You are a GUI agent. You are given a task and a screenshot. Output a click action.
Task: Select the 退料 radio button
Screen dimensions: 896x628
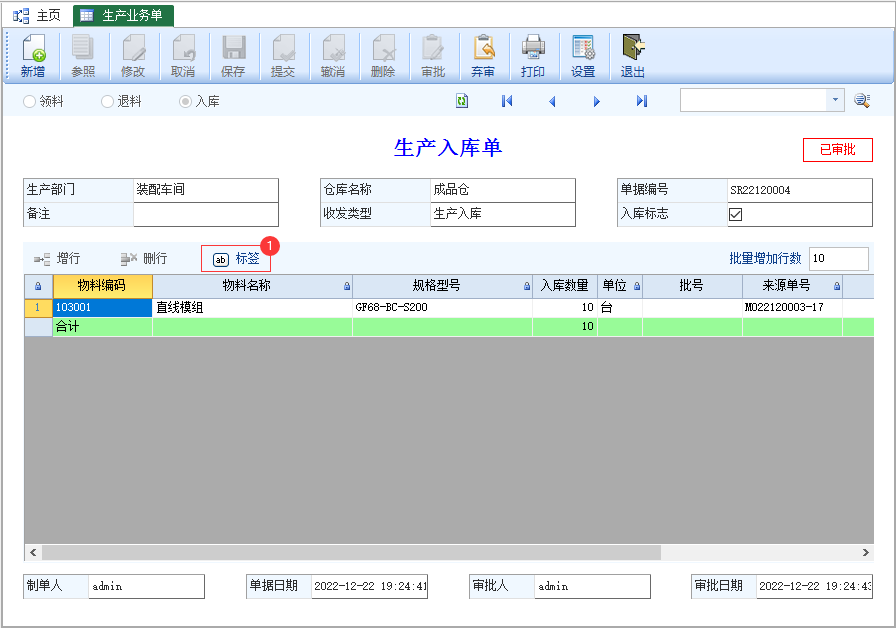coord(107,102)
